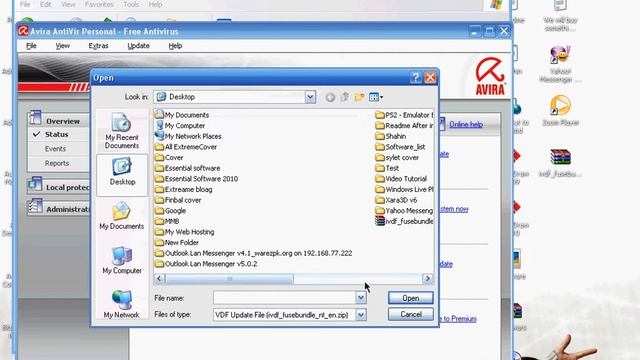The height and width of the screenshot is (360, 640).
Task: Select the Shahin folder
Action: pyautogui.click(x=391, y=136)
